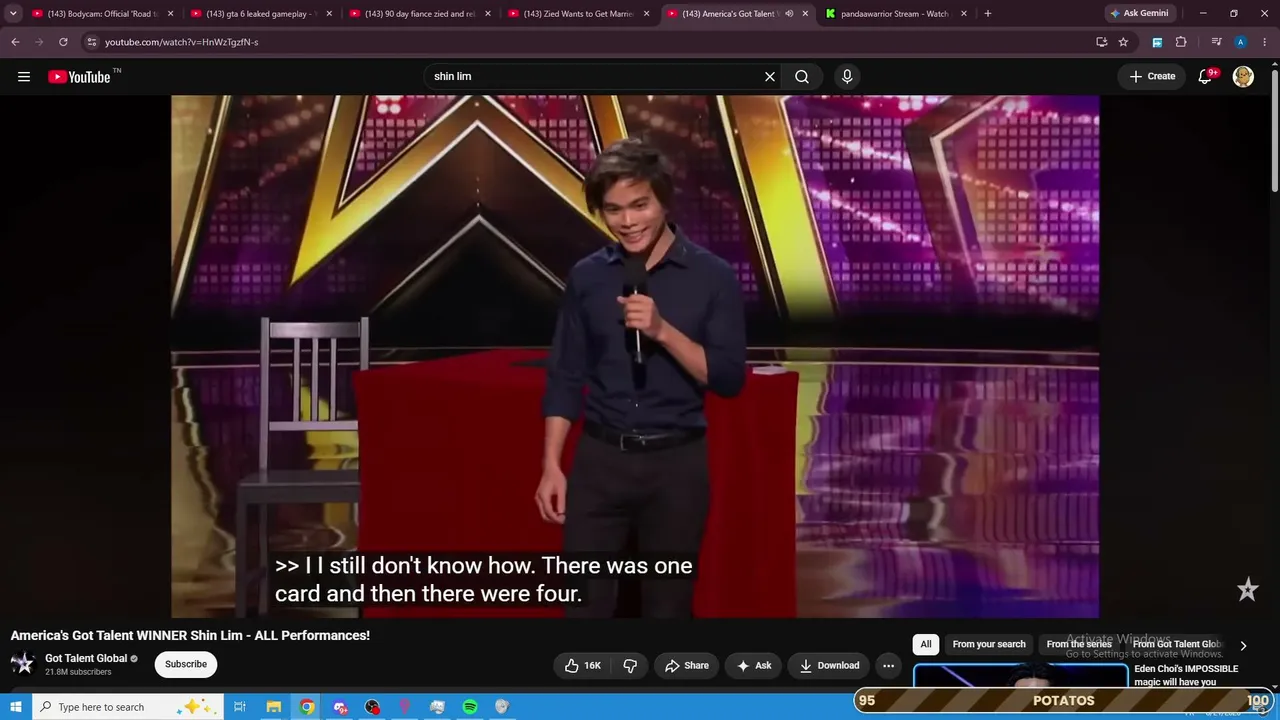Open more actions ellipsis below video

click(888, 666)
